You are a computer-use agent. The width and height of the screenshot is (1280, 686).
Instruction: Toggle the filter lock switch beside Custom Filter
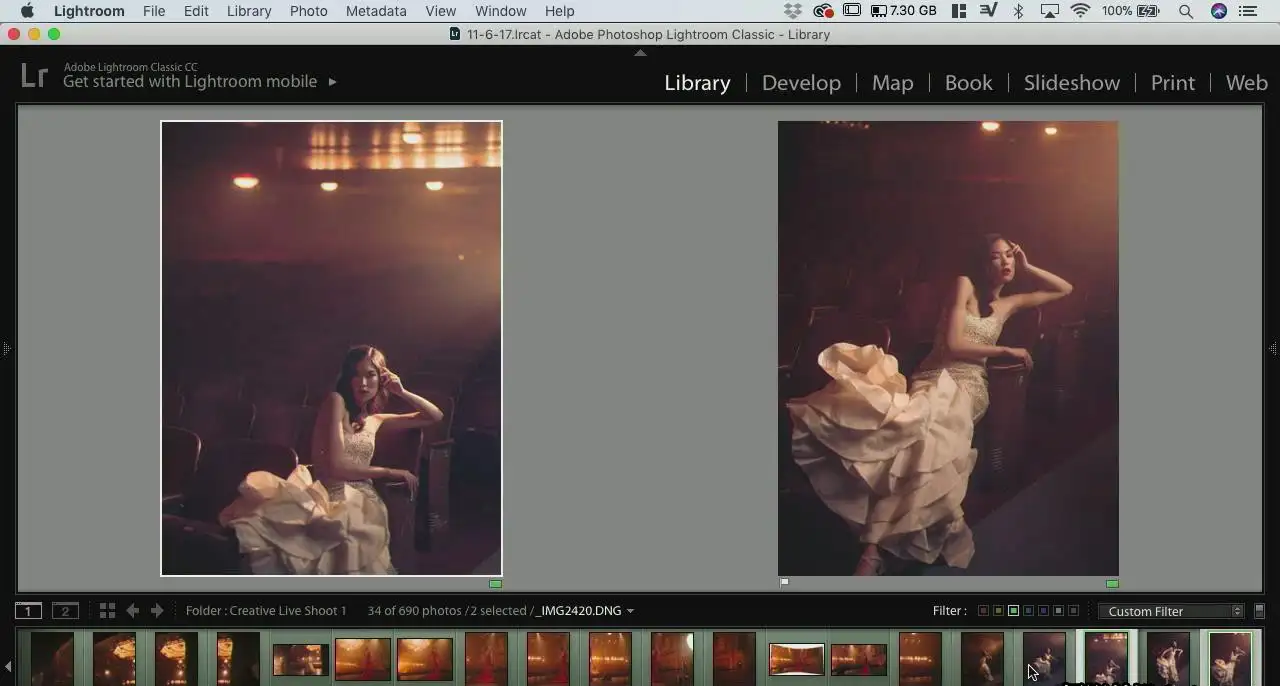(1259, 611)
